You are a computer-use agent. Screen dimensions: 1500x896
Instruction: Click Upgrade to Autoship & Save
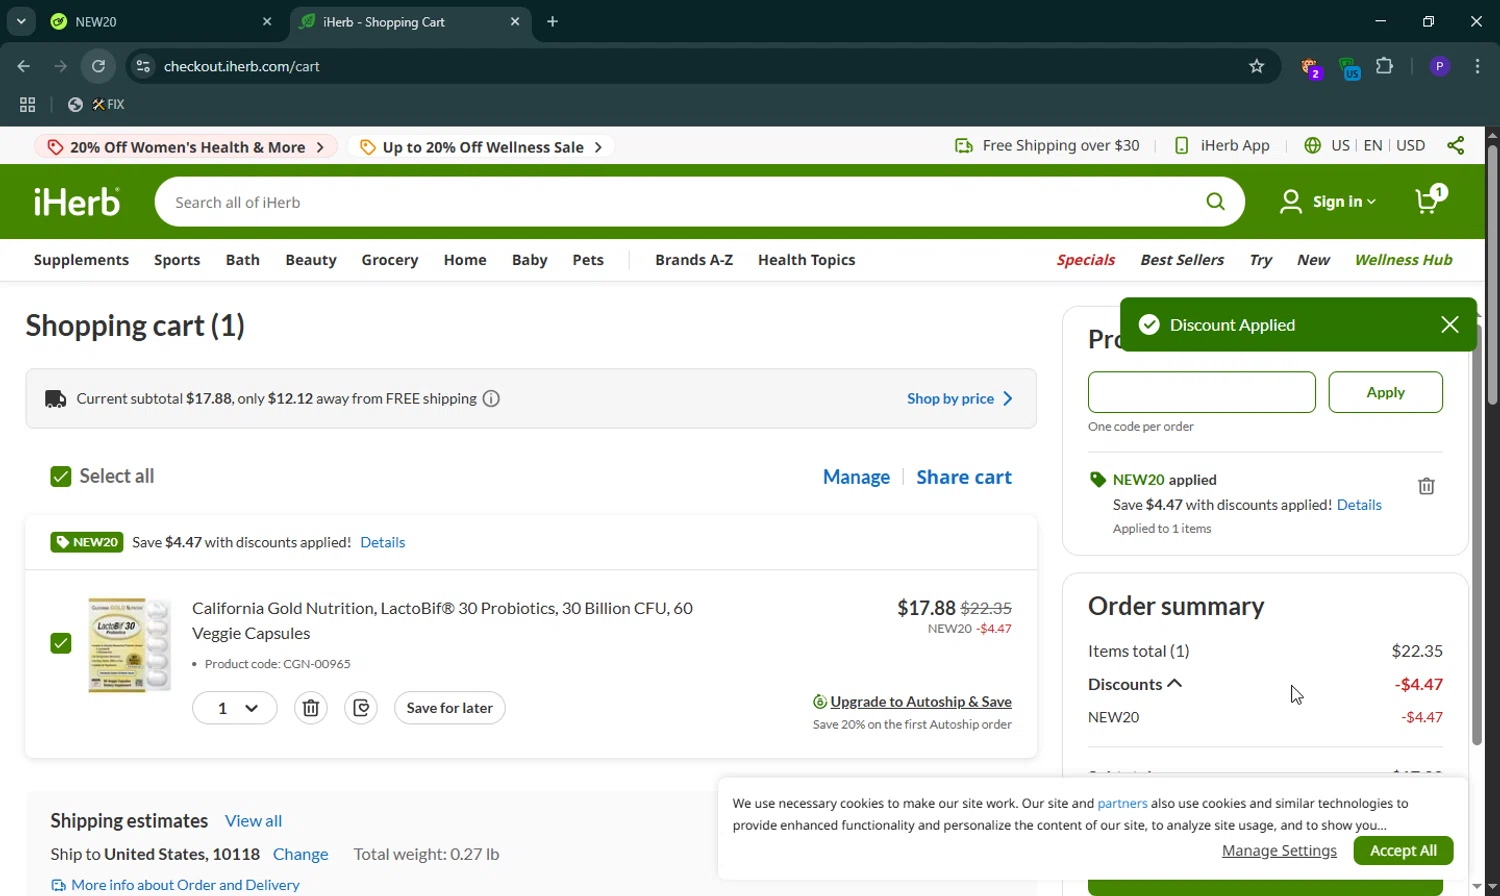tap(912, 702)
